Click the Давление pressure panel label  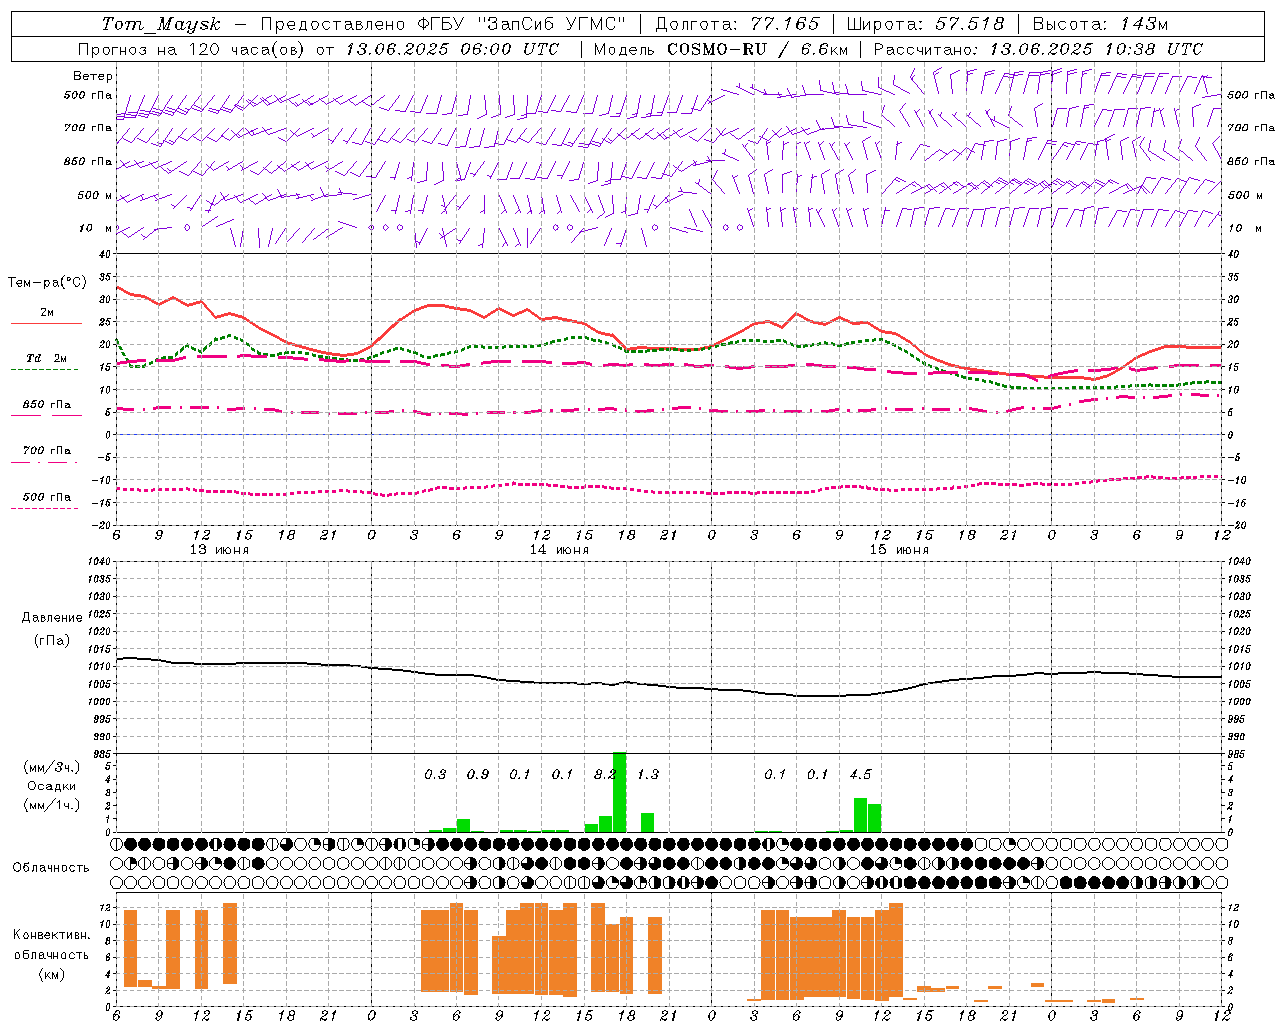52,617
